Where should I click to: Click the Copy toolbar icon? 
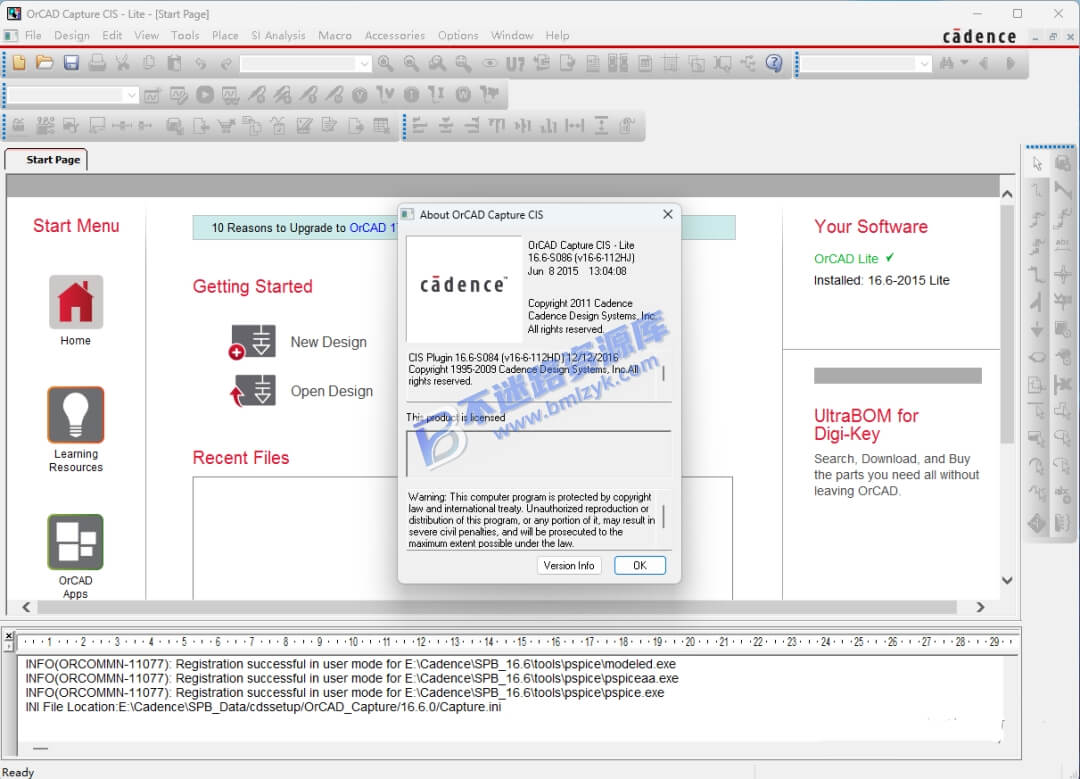pyautogui.click(x=149, y=63)
